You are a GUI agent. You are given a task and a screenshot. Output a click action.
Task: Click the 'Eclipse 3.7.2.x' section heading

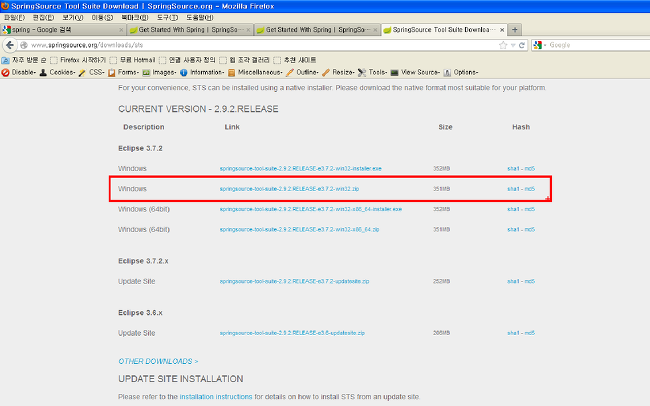[143, 261]
